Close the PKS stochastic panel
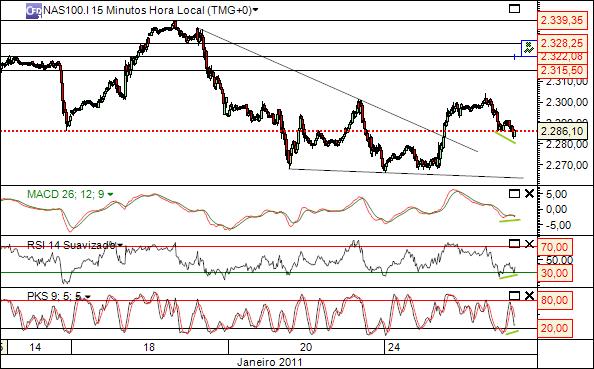The height and width of the screenshot is (369, 594). pos(529,296)
